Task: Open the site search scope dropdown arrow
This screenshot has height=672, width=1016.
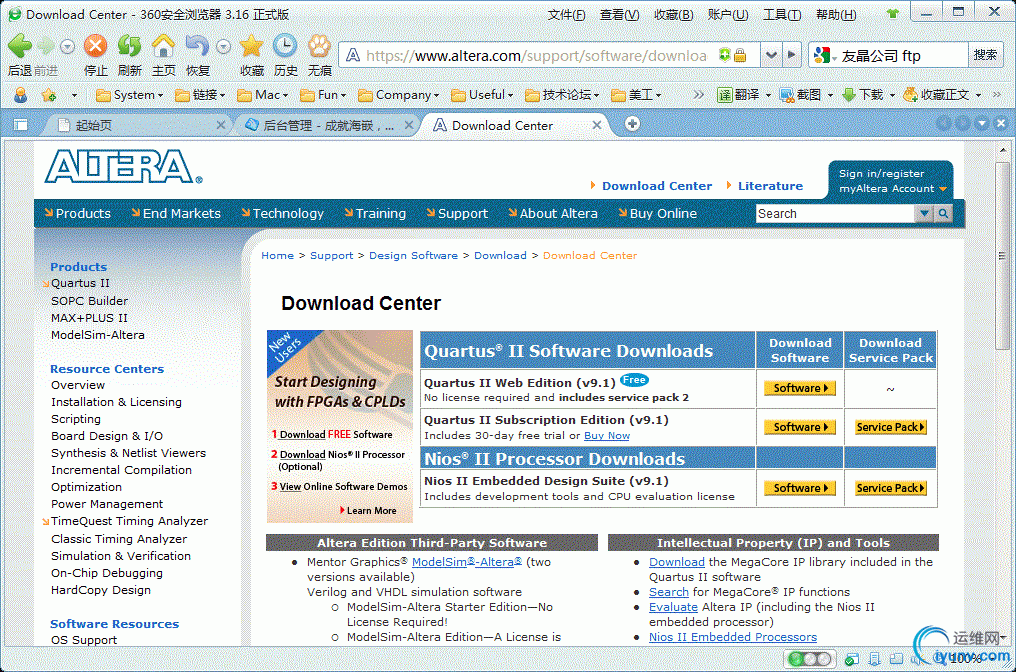Action: (x=924, y=213)
